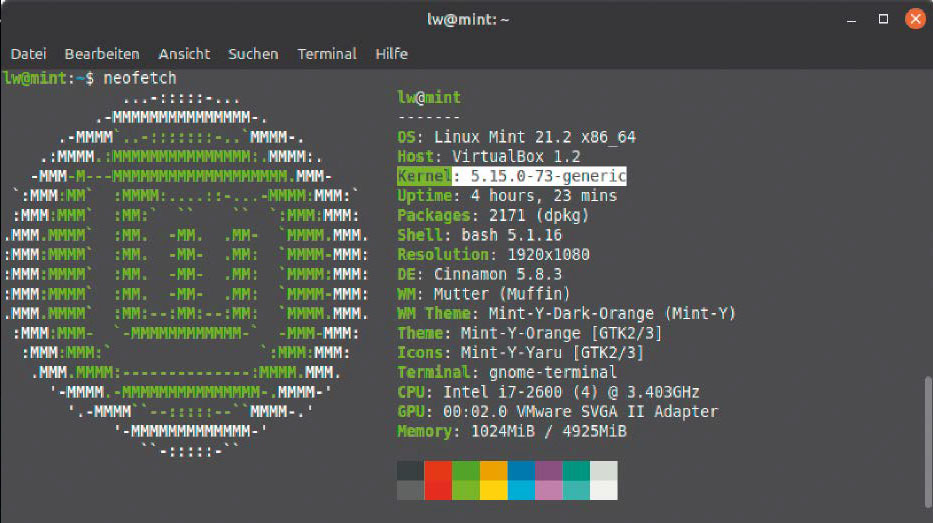Click the Resolution line 1920x1080
933x523 pixels.
click(493, 255)
